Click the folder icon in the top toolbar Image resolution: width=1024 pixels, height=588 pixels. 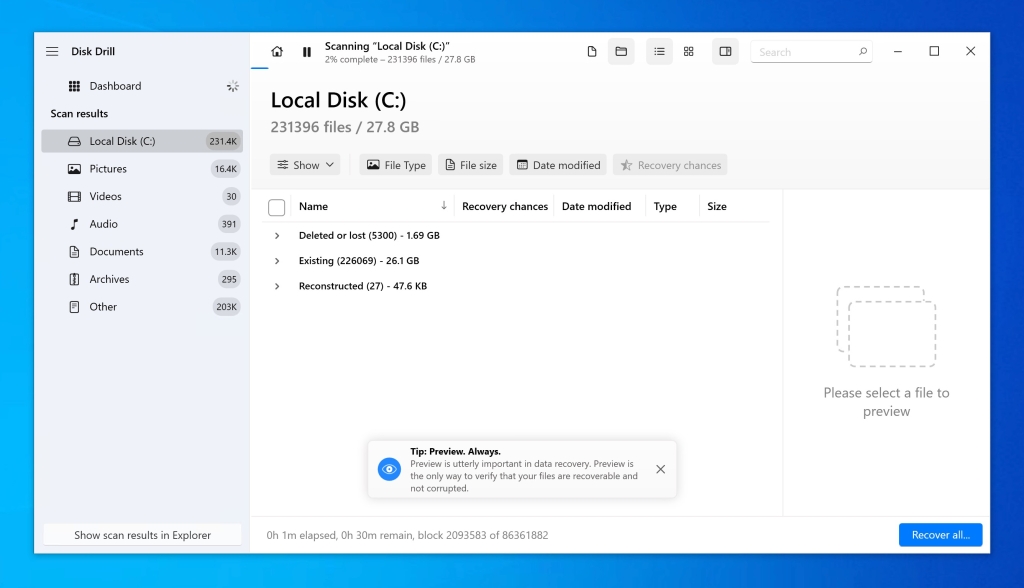621,51
